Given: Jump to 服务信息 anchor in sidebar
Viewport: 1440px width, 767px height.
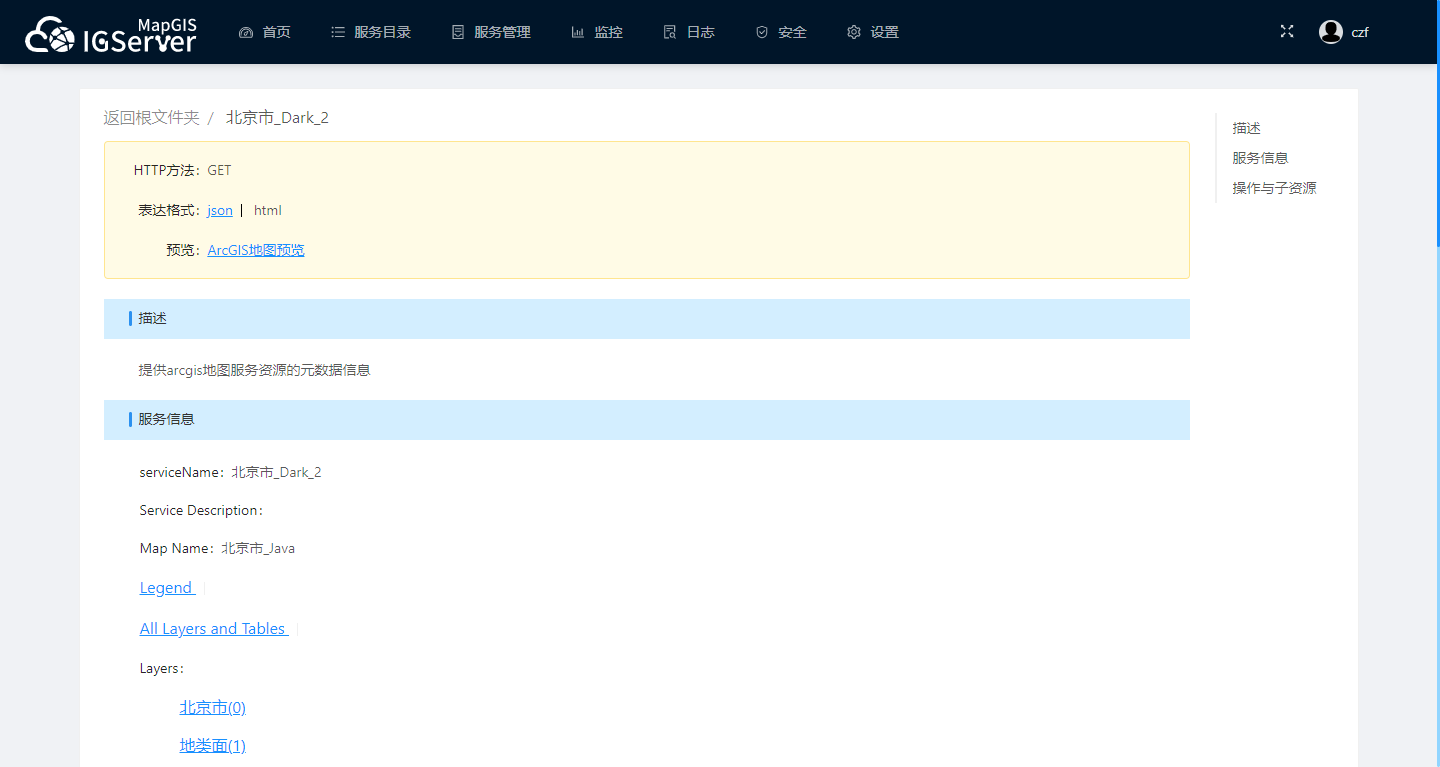Looking at the screenshot, I should 1261,158.
